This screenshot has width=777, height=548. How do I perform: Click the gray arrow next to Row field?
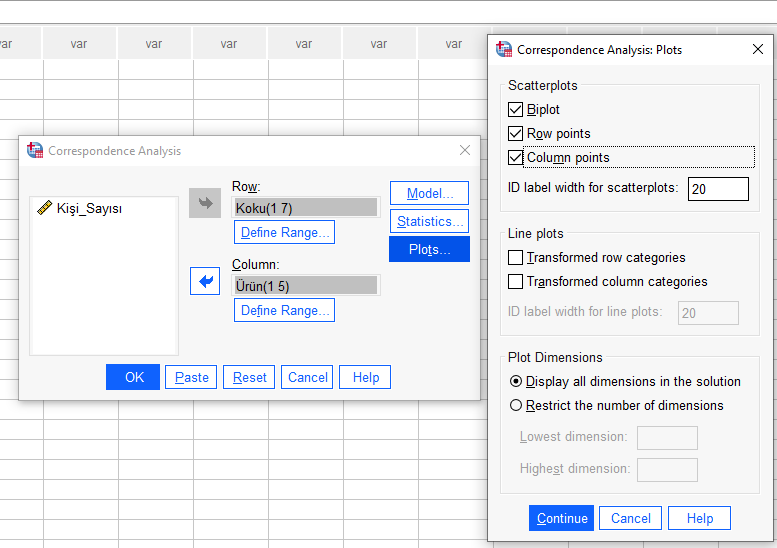204,203
